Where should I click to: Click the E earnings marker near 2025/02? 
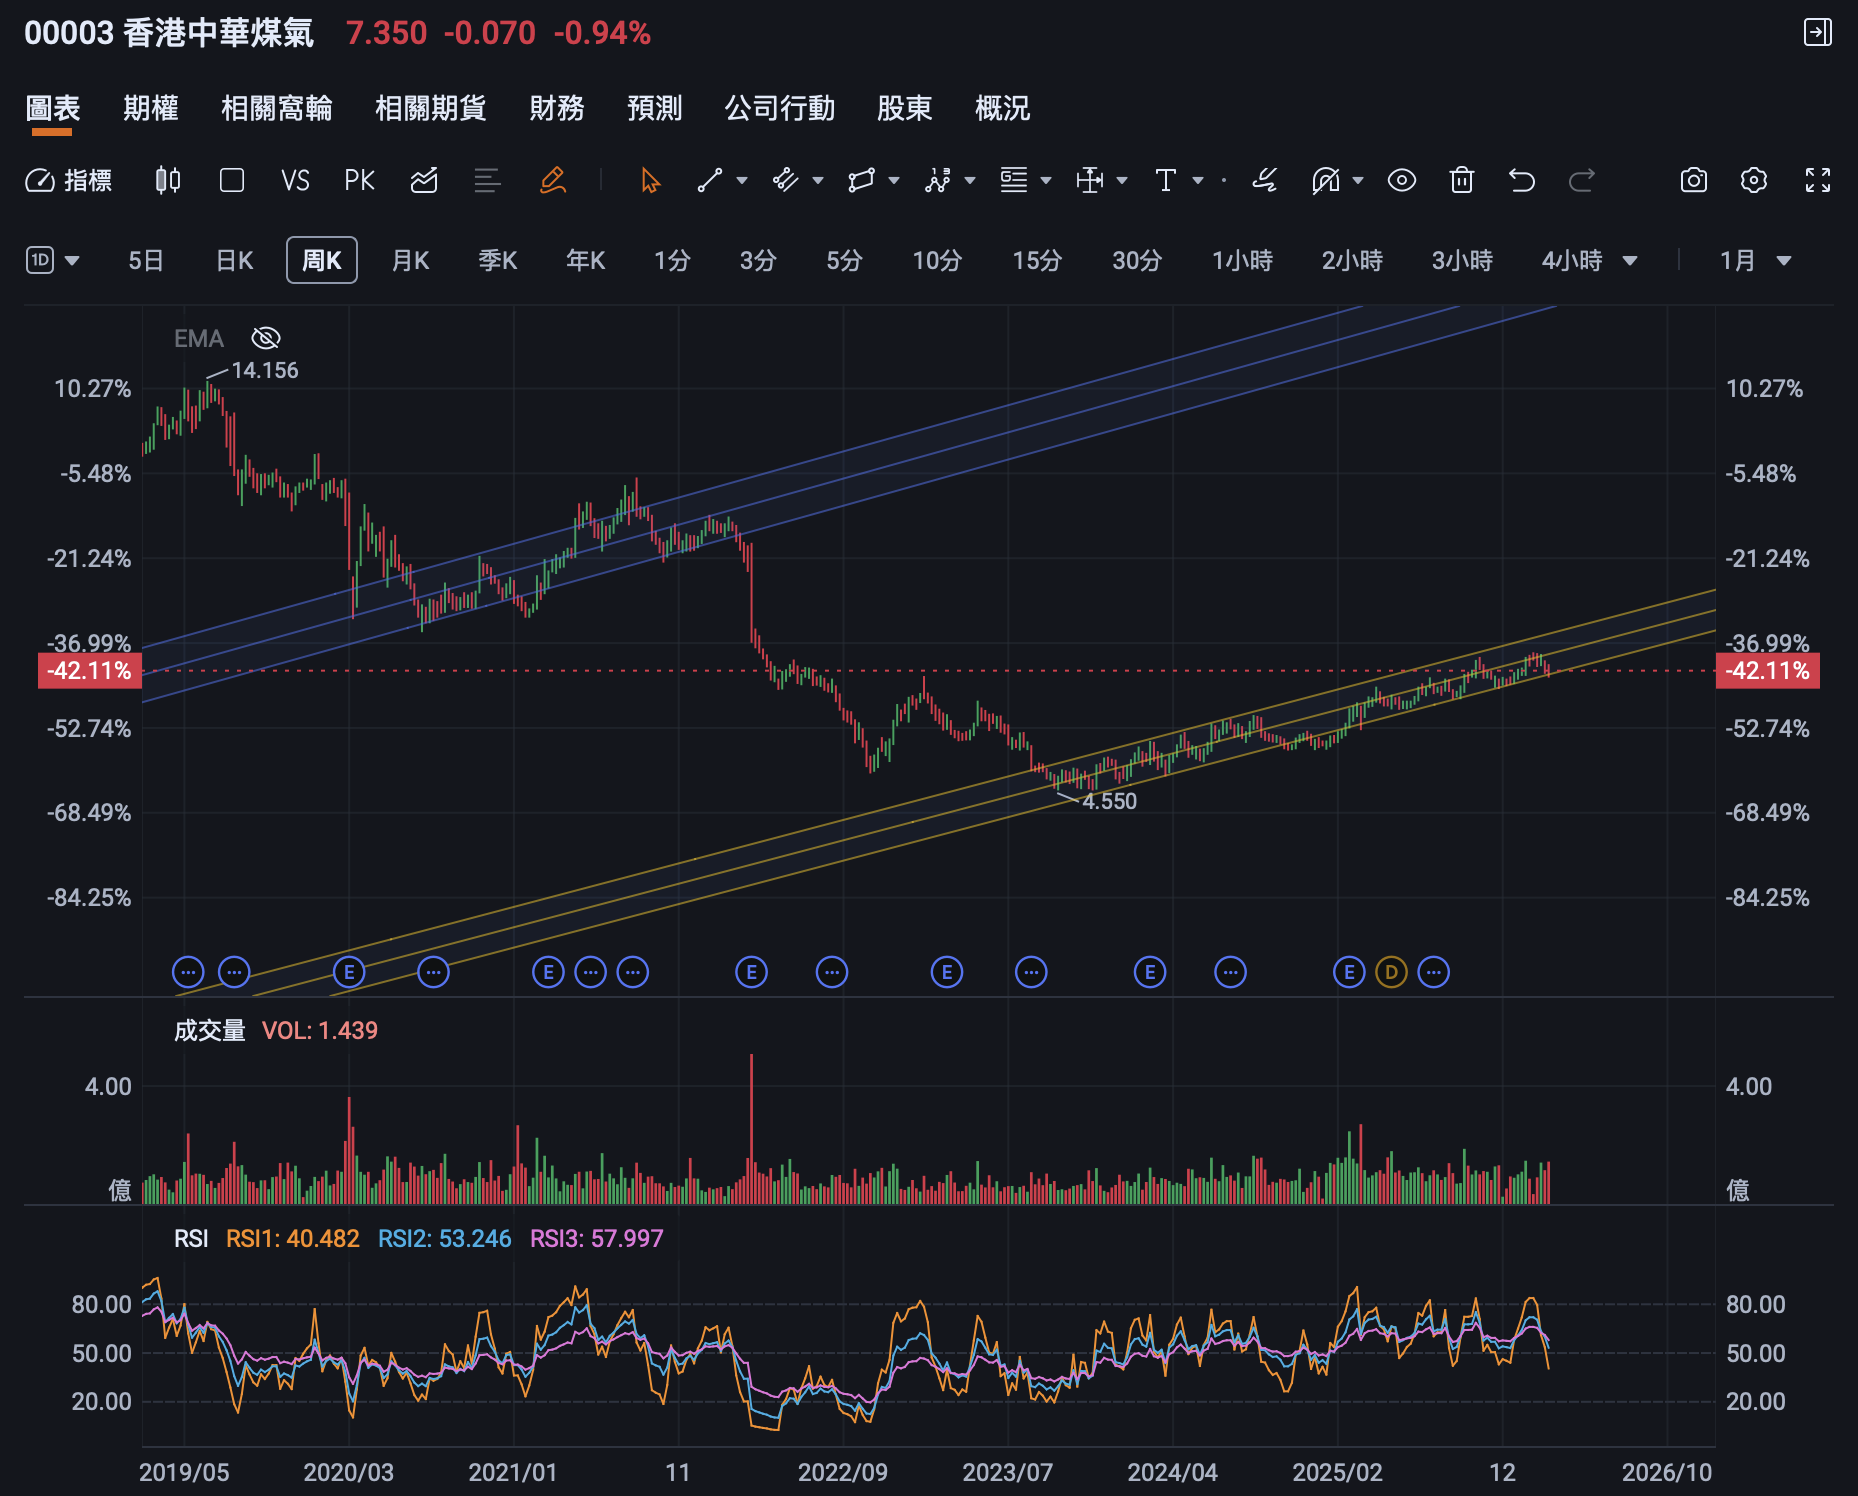point(1349,972)
